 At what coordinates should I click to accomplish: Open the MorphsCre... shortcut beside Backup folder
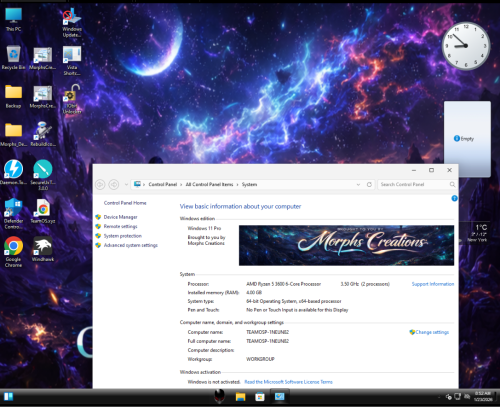coord(43,96)
